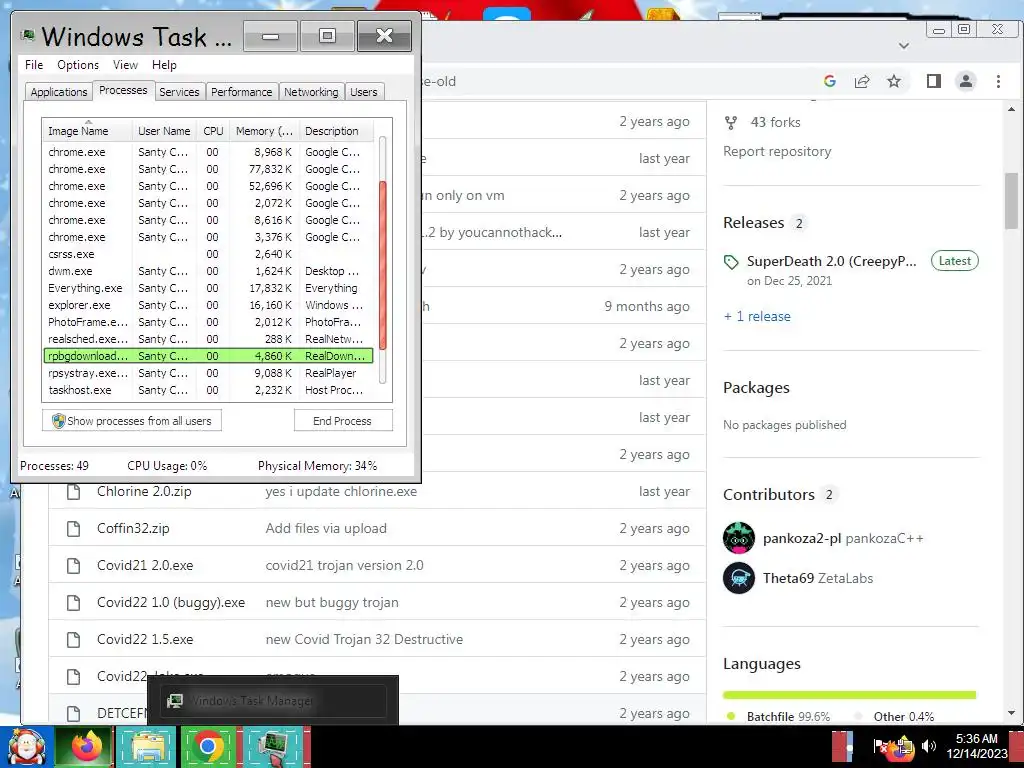Viewport: 1024px width, 768px height.
Task: Click the release tag icon by SuperDeath 2.0
Action: click(731, 263)
